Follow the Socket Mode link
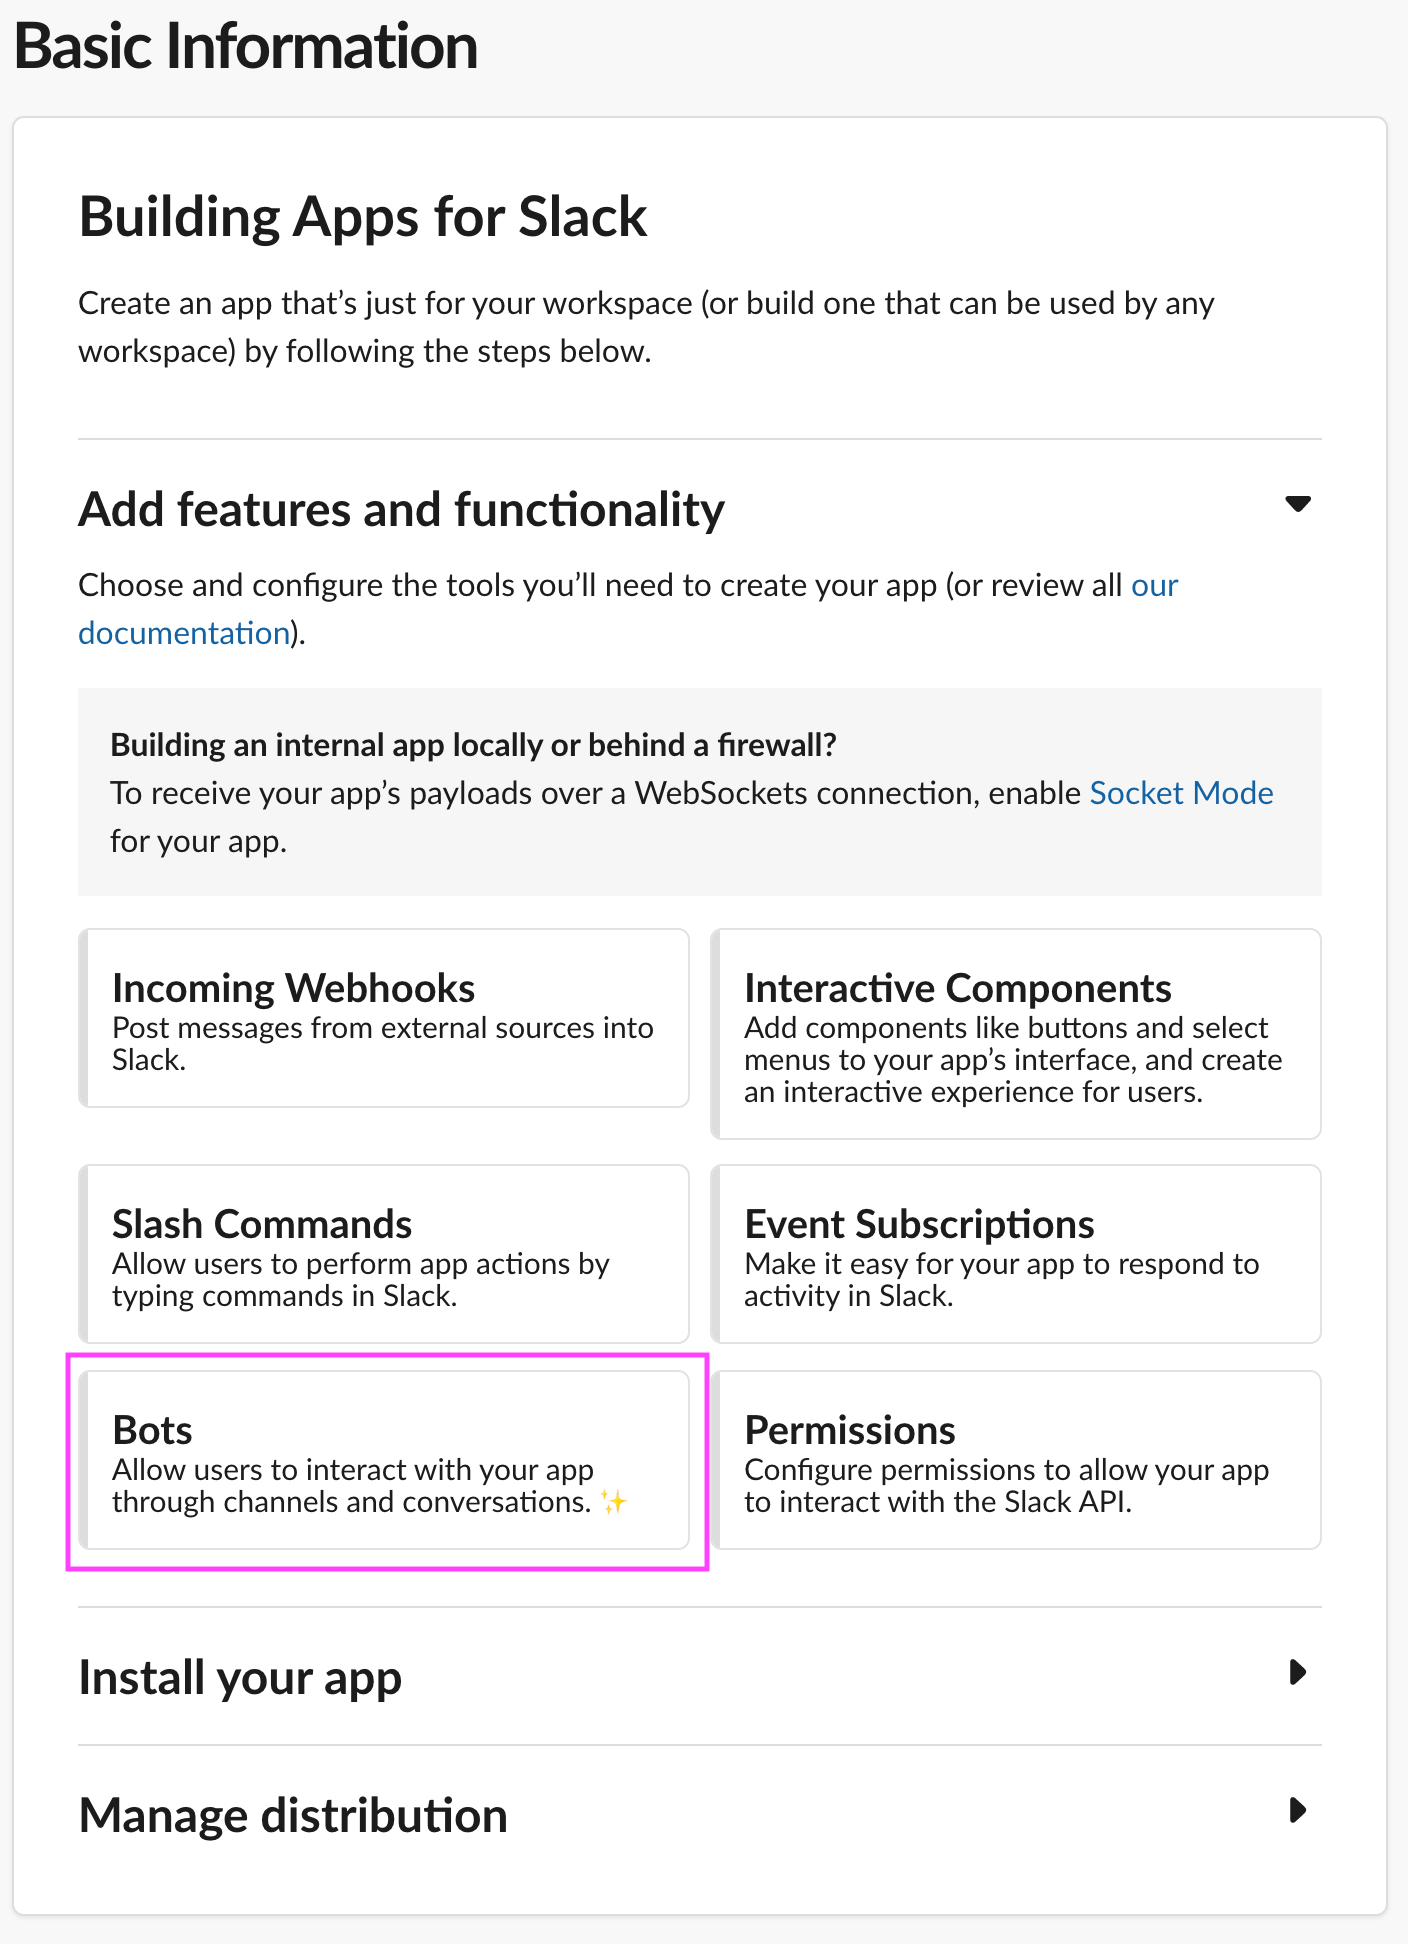 click(1181, 793)
